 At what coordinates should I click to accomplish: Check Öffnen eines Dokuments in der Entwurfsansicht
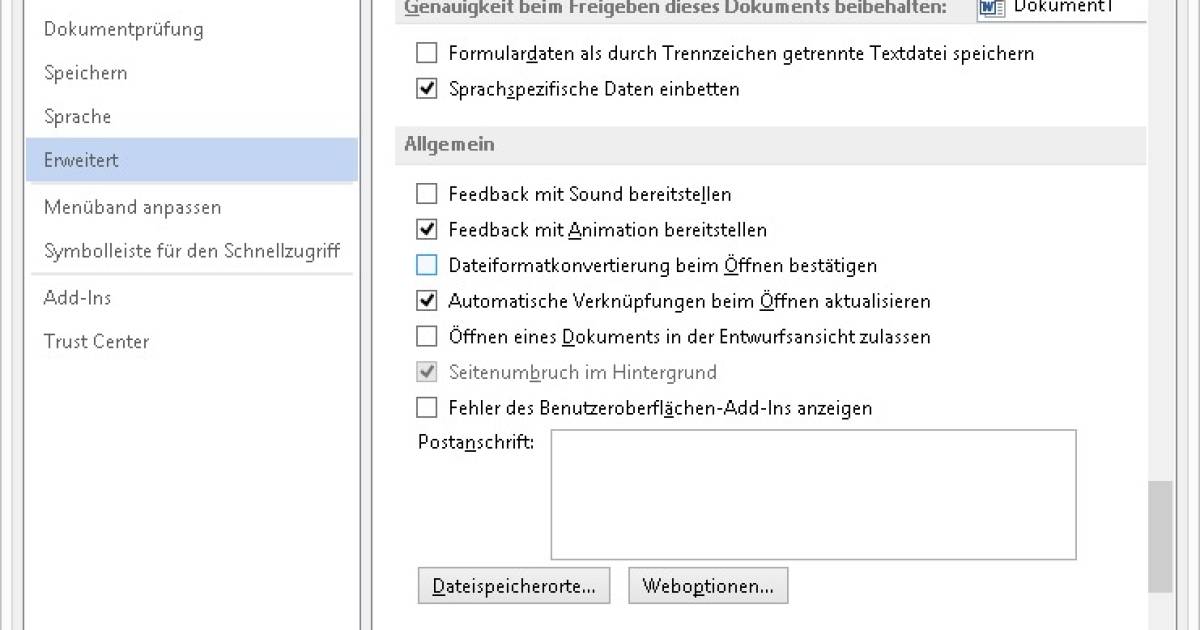[x=427, y=337]
